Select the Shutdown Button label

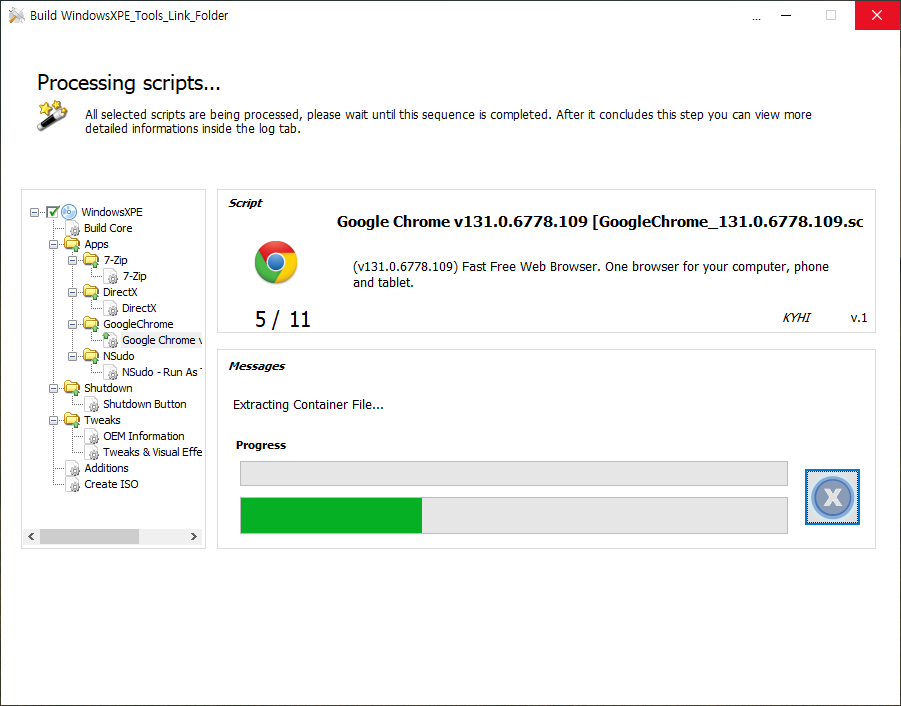coord(145,404)
